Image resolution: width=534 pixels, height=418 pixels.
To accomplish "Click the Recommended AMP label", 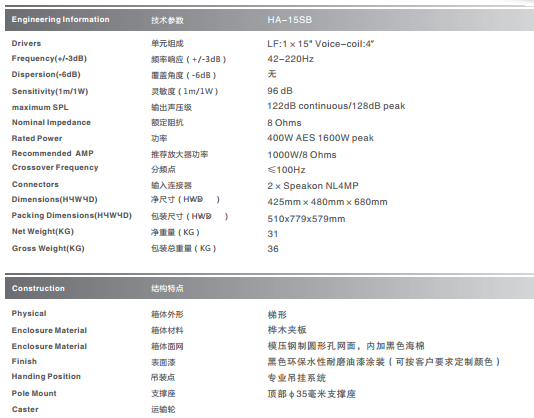I will [x=53, y=153].
